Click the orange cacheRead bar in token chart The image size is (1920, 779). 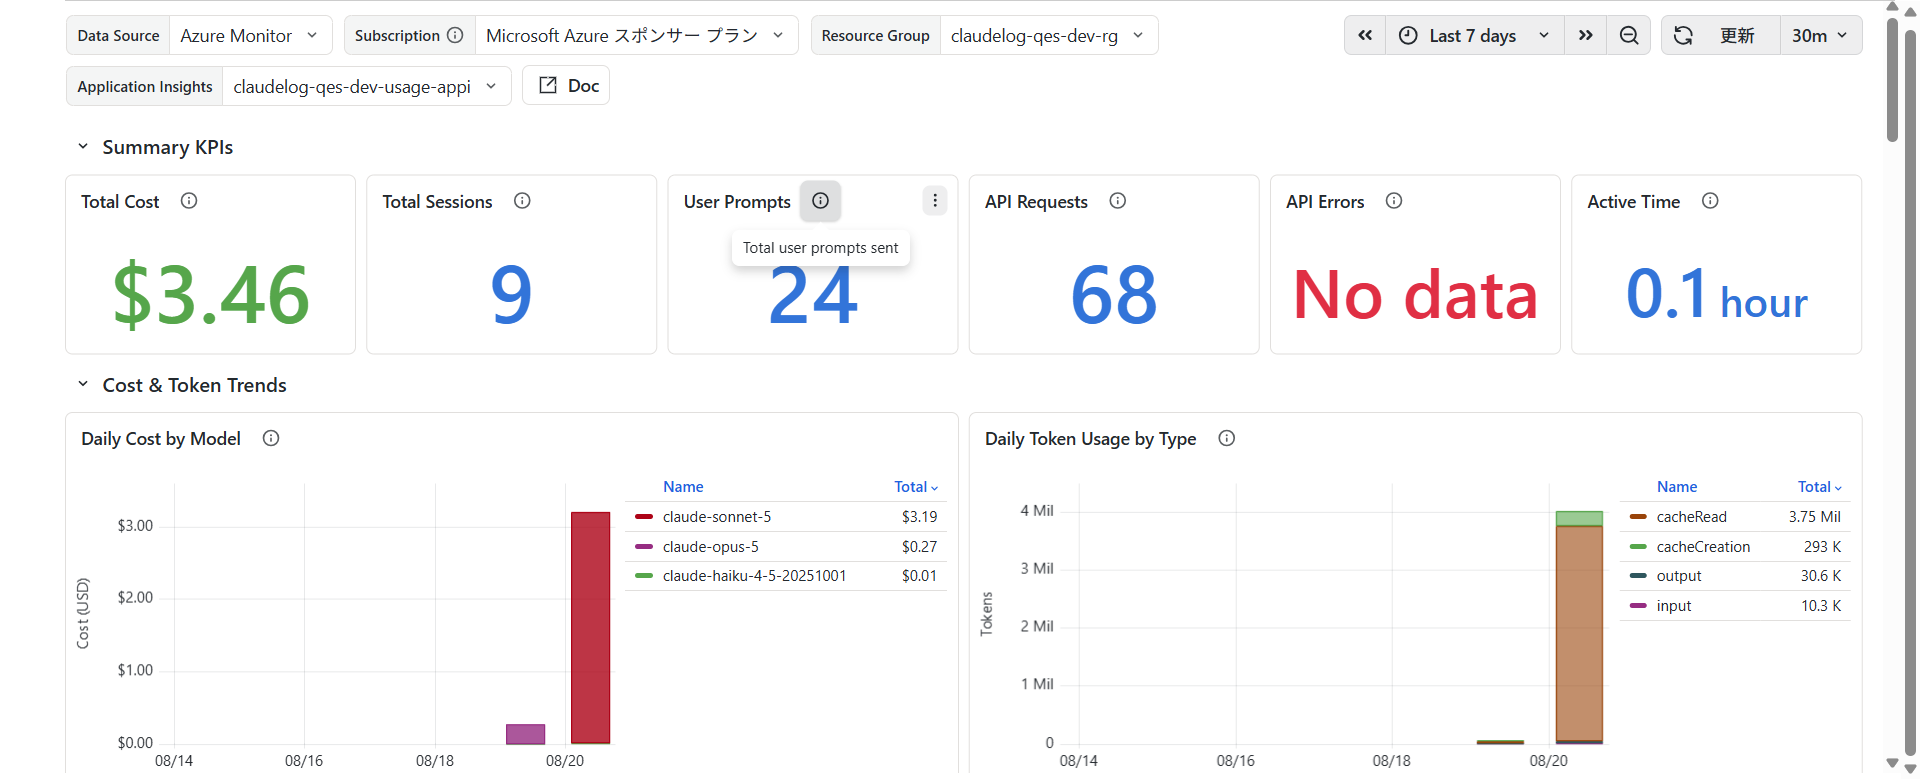[1579, 633]
